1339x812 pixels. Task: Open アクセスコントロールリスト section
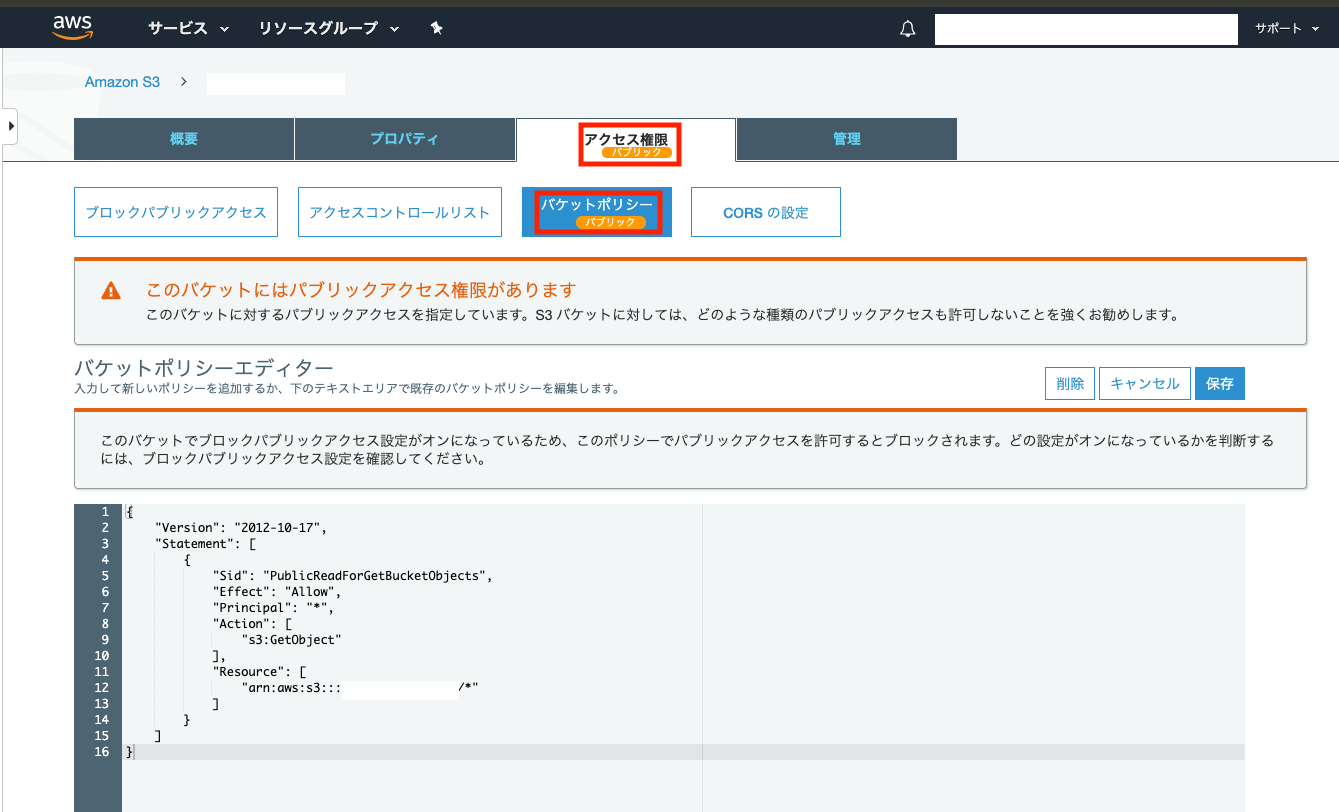pyautogui.click(x=399, y=211)
